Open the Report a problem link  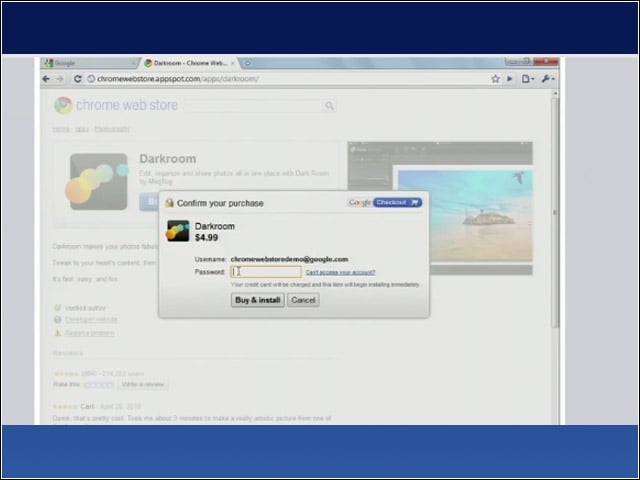89,333
